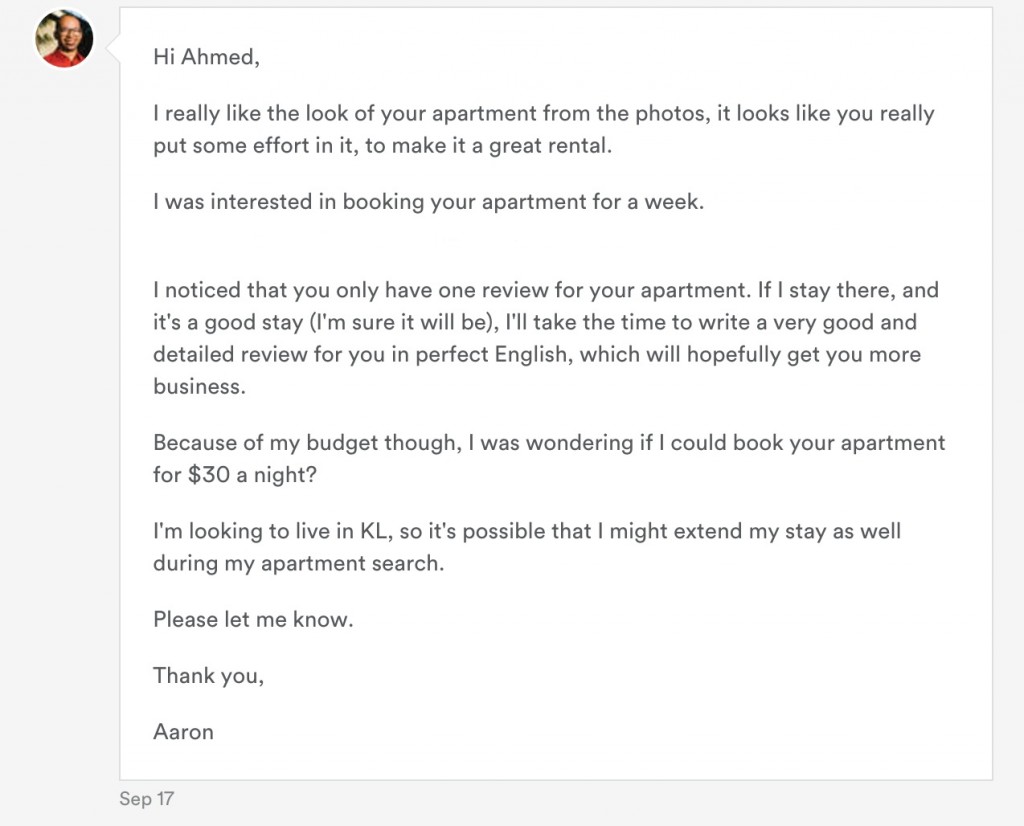
Task: Click the "Please let me know." sentence
Action: click(x=253, y=619)
